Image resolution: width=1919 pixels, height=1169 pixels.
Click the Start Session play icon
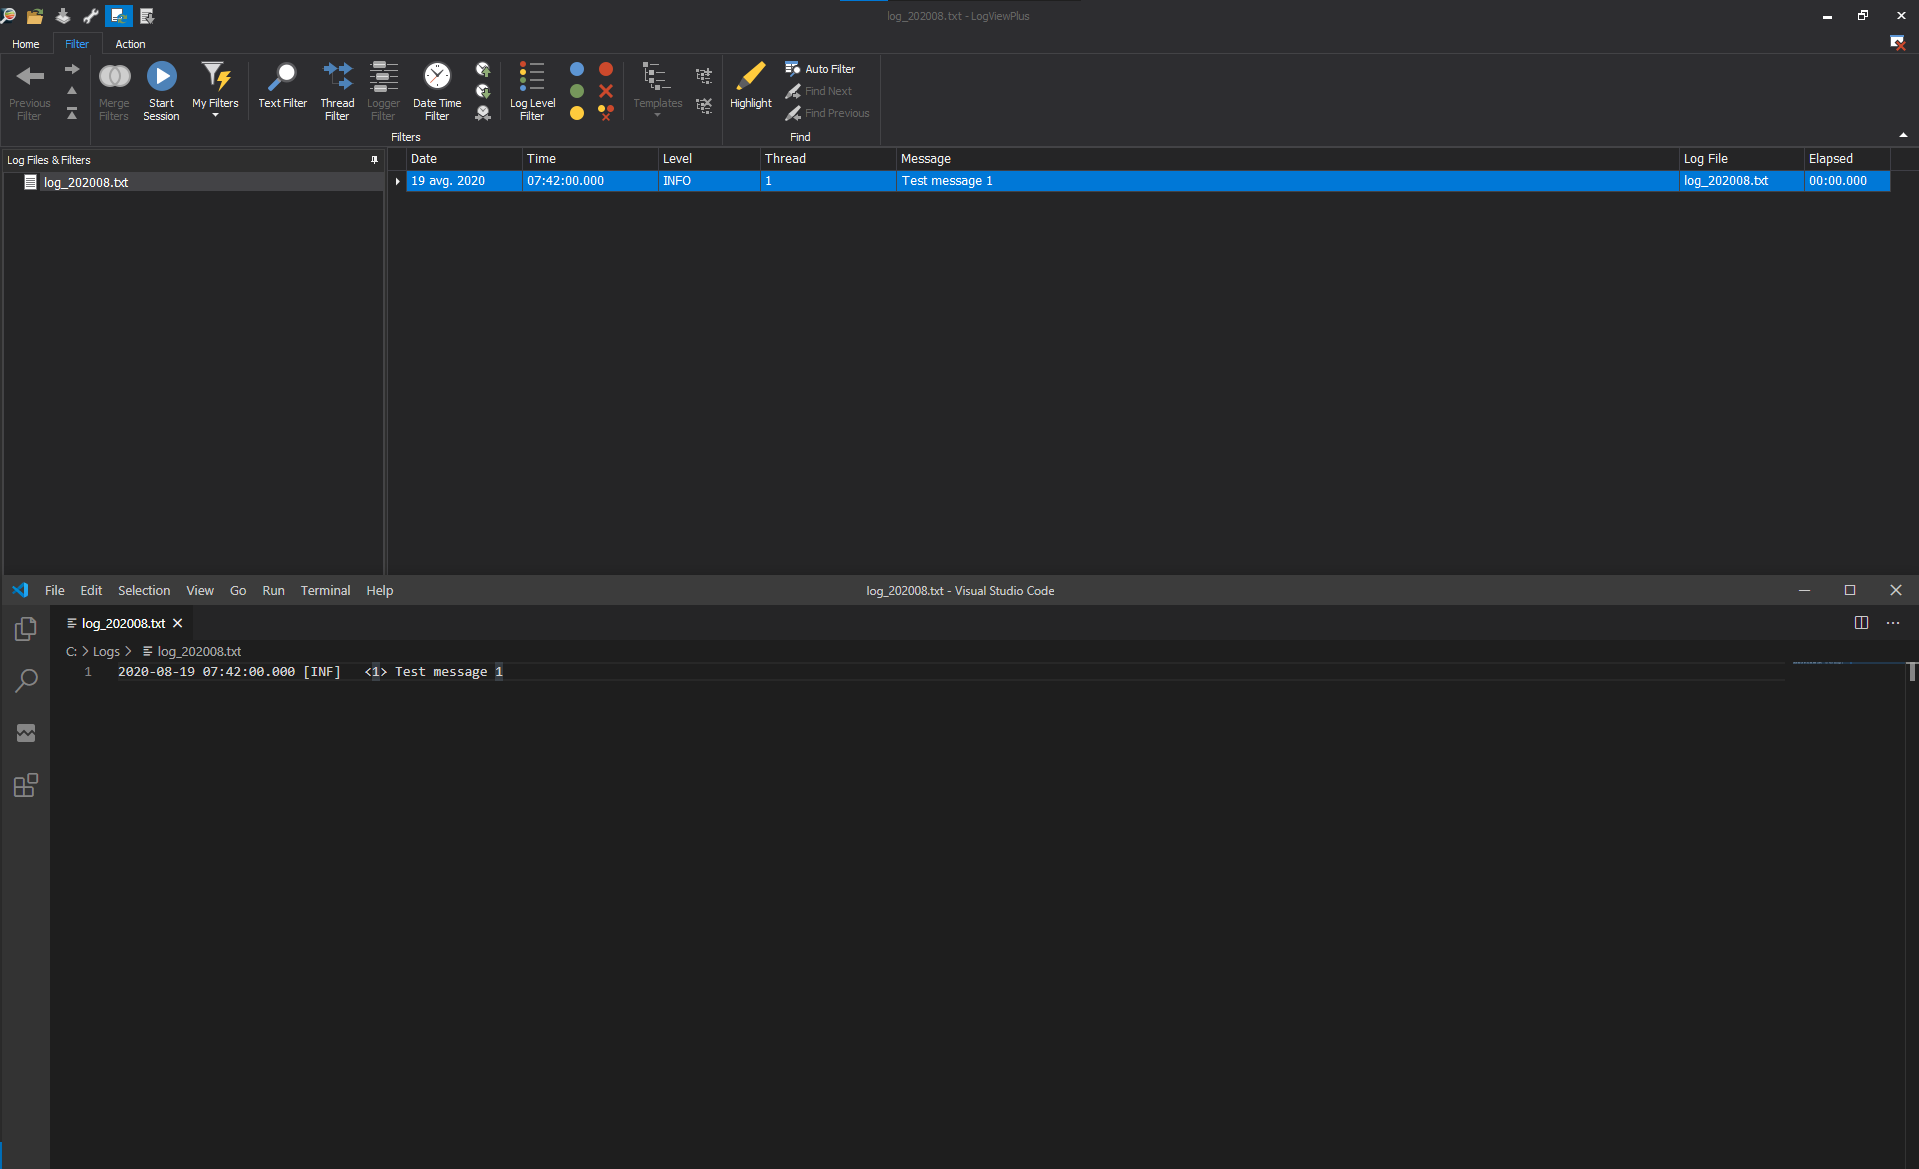[161, 77]
